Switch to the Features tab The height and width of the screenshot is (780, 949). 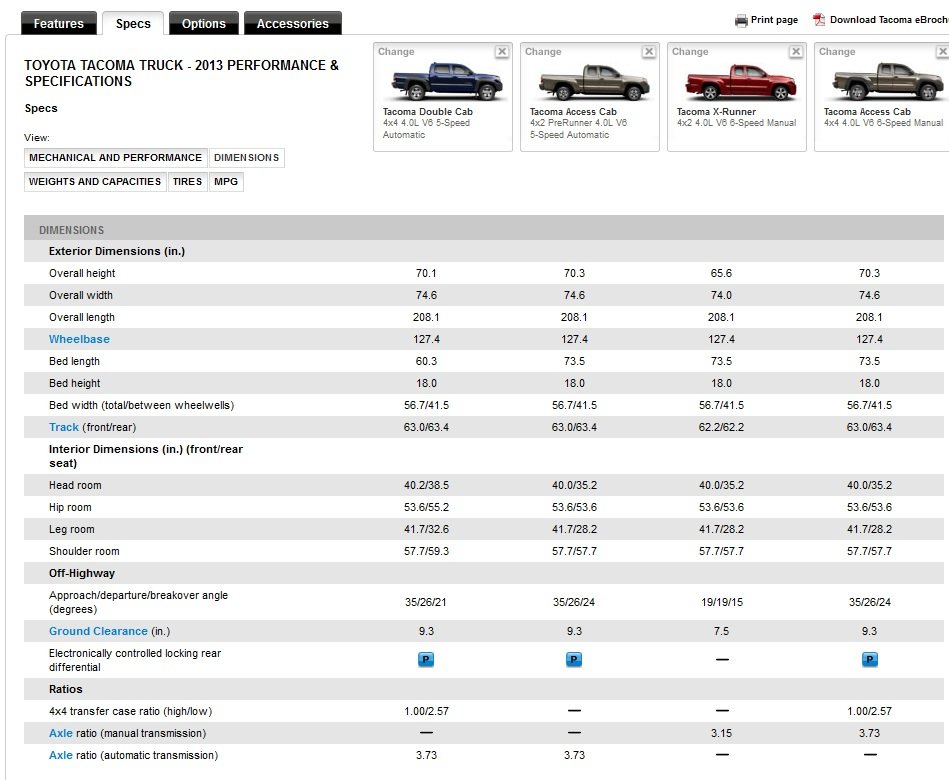point(59,24)
